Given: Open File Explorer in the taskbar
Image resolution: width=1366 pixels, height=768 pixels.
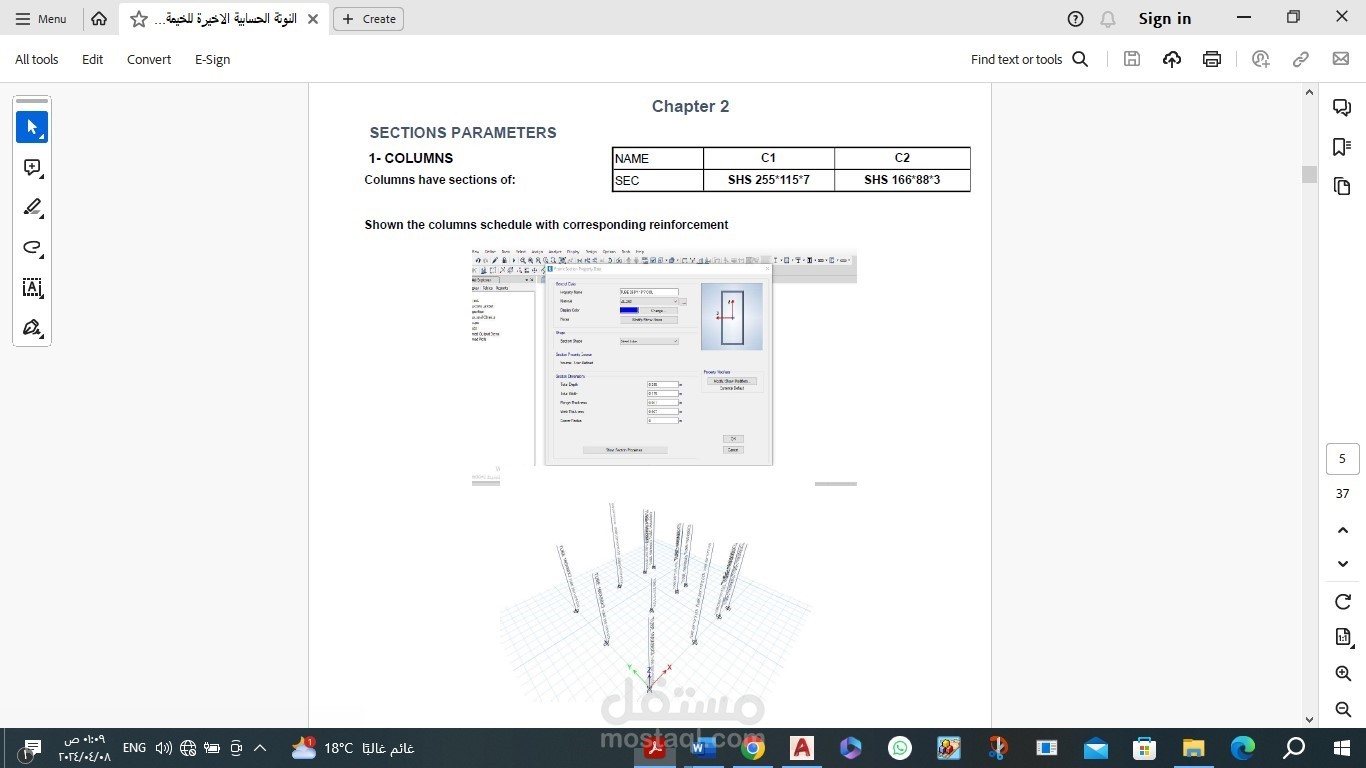Looking at the screenshot, I should click(x=1194, y=748).
